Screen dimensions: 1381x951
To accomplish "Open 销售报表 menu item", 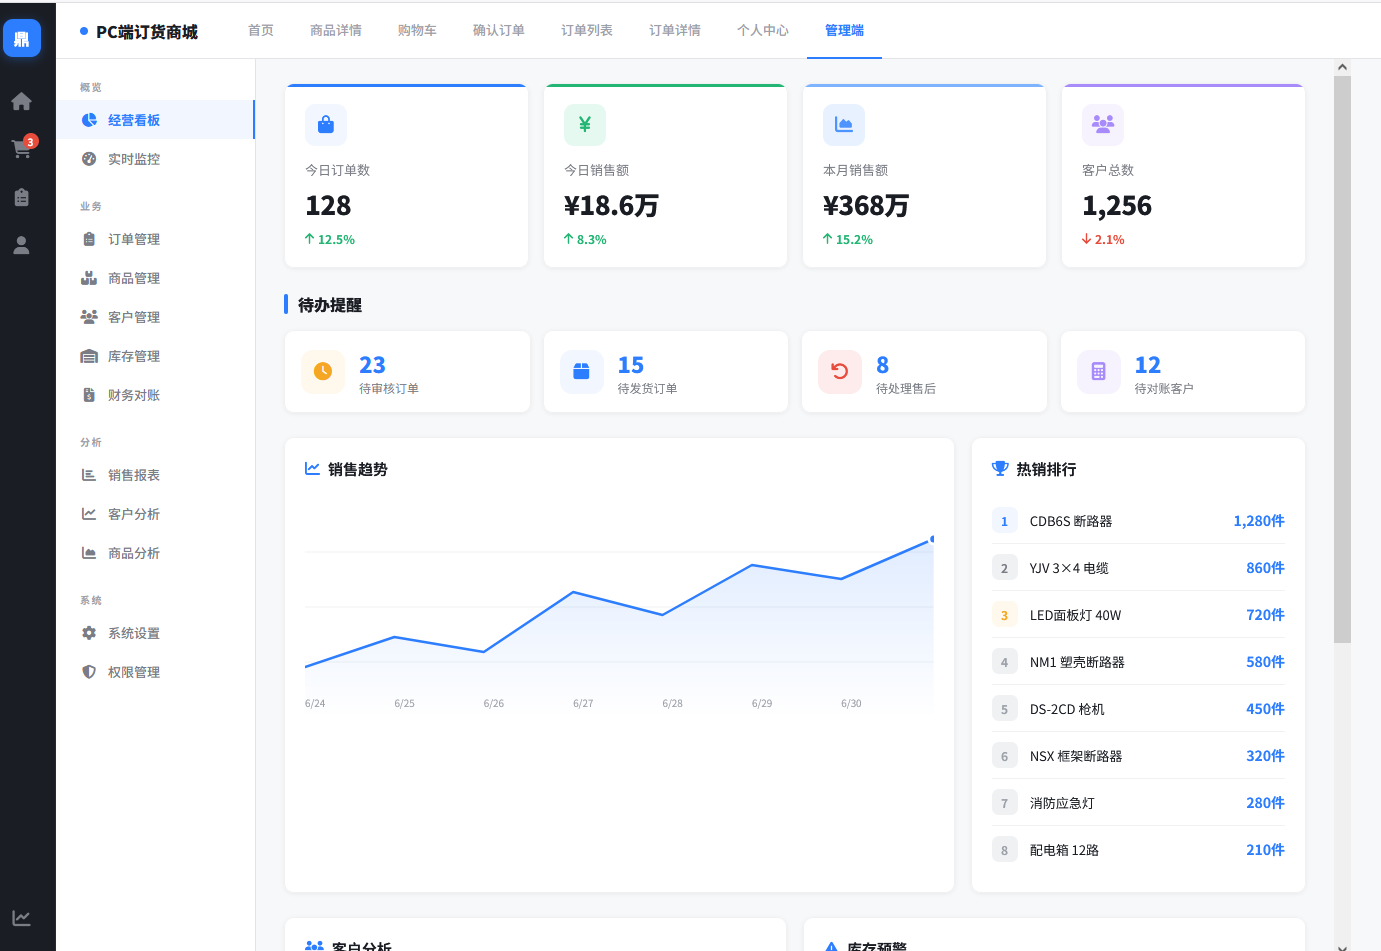I will click(155, 475).
